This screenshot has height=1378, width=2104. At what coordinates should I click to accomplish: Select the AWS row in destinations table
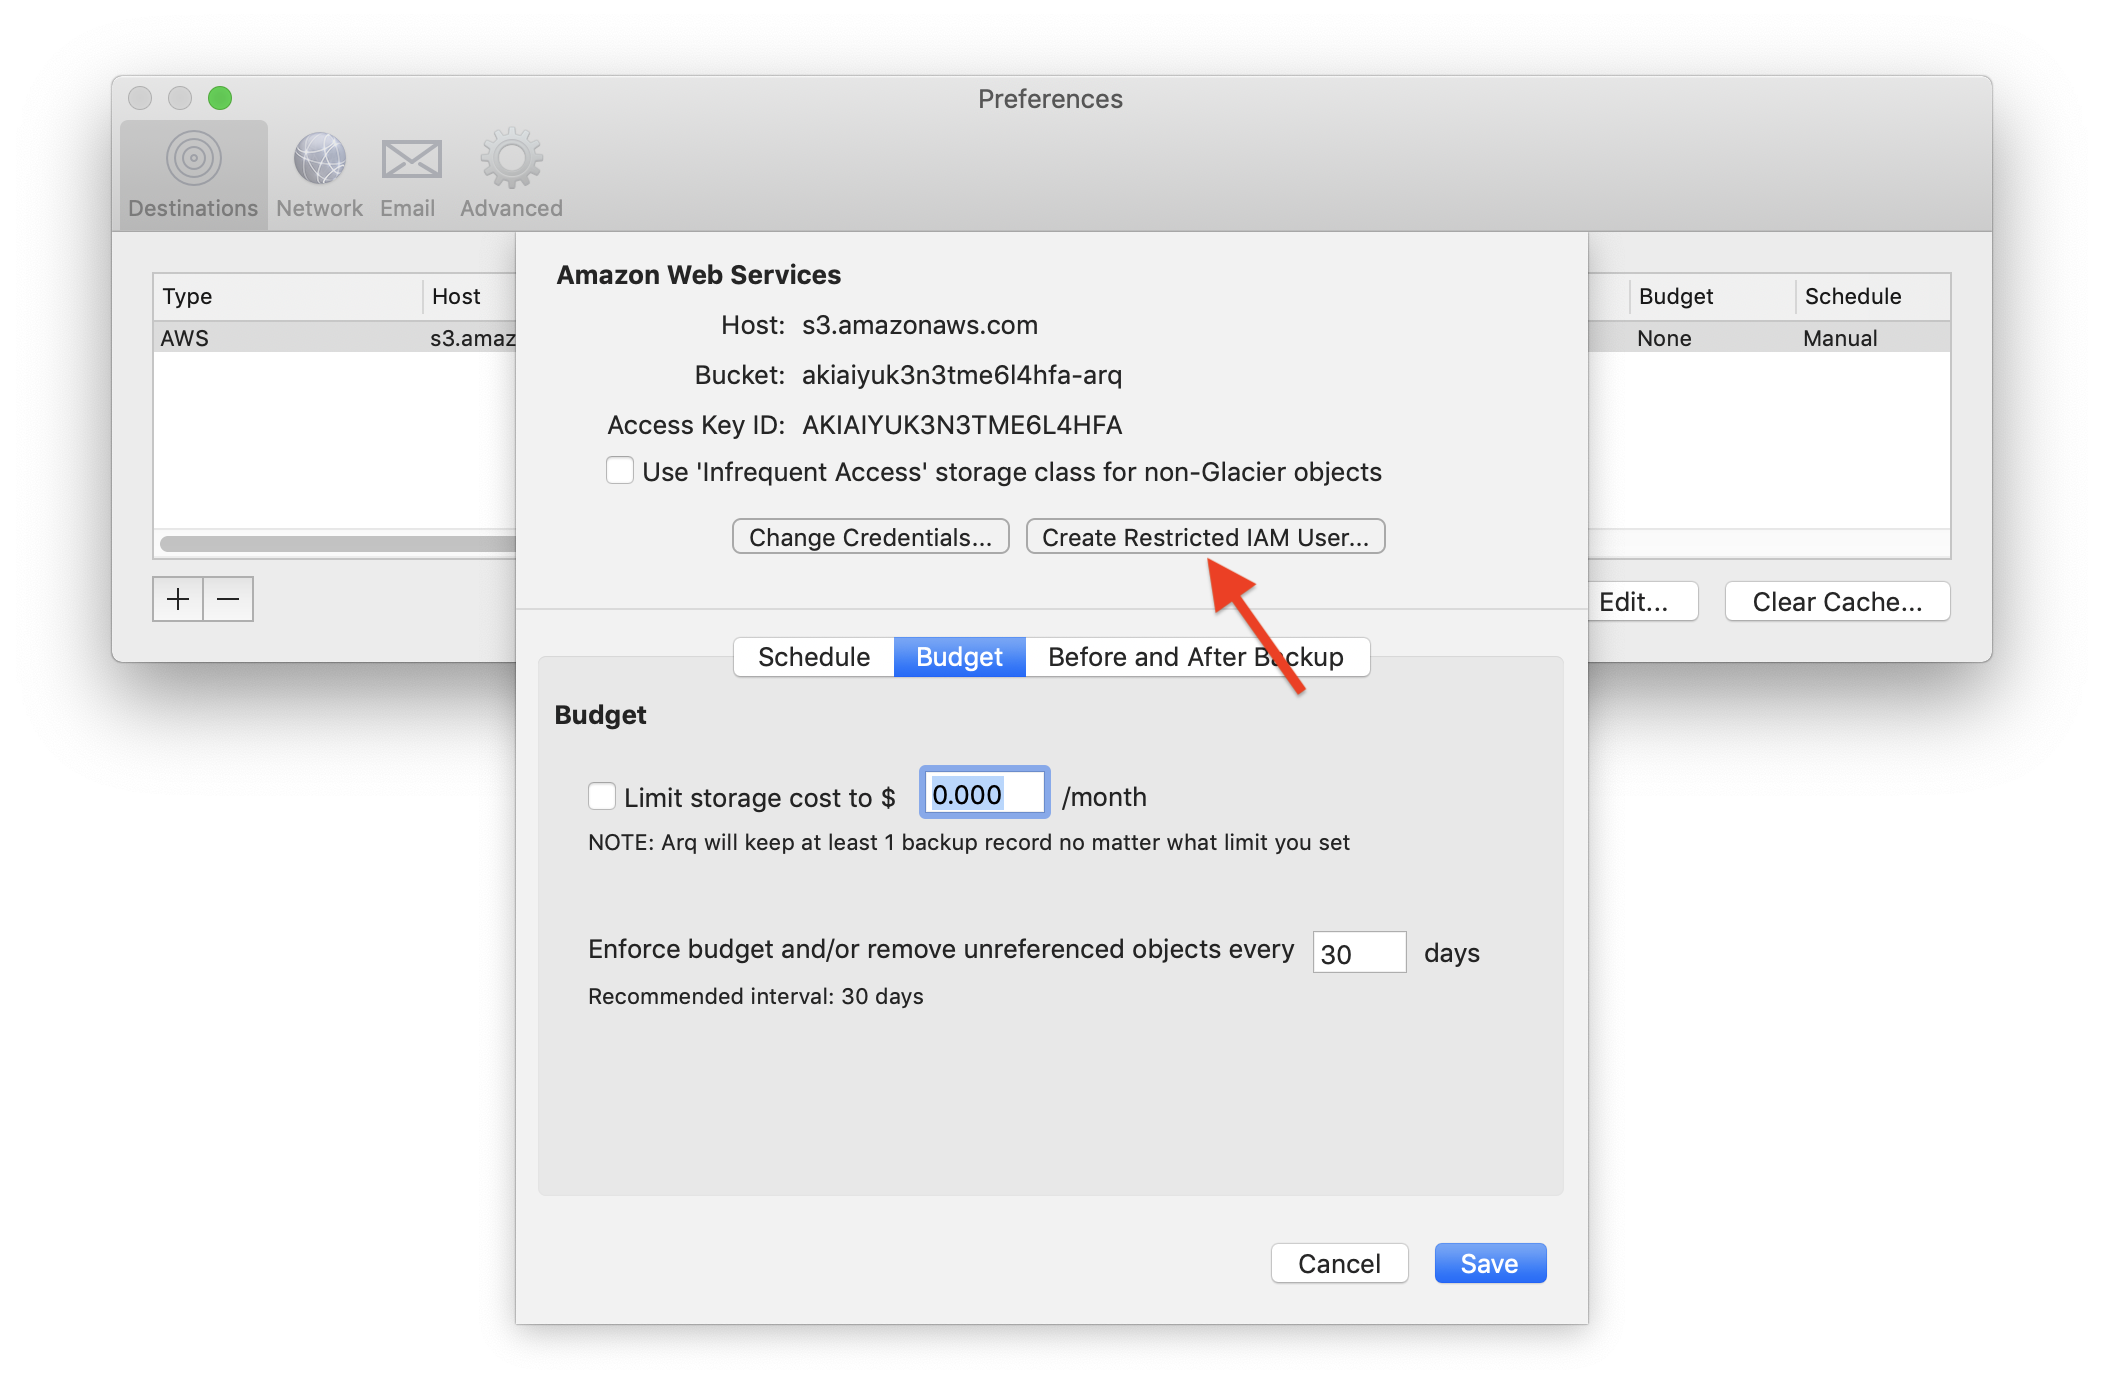335,338
